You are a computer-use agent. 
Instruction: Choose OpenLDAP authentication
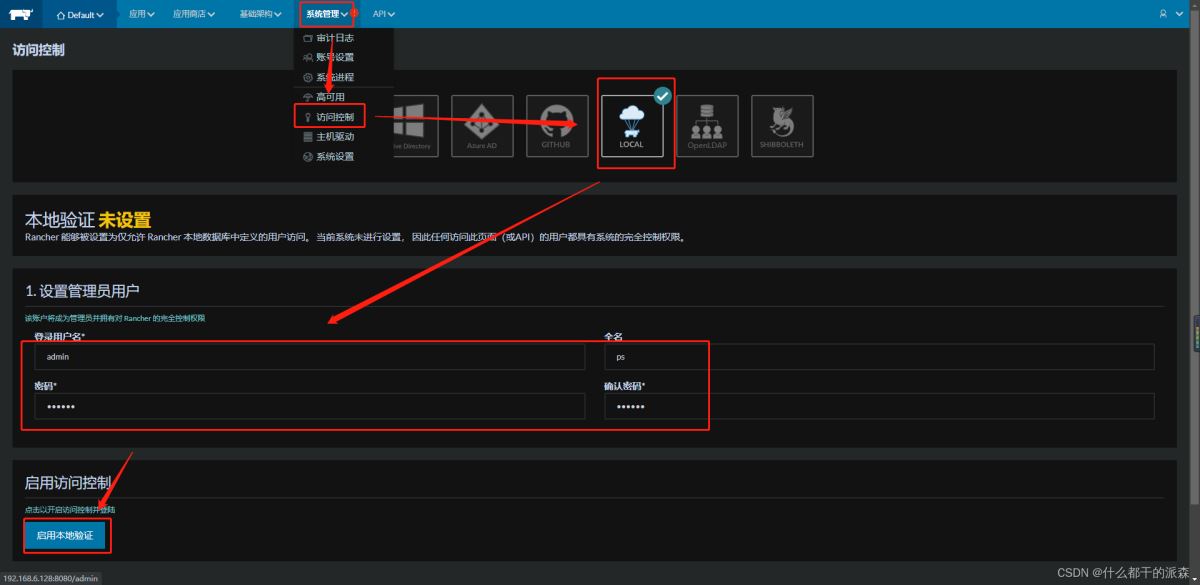[x=707, y=126]
